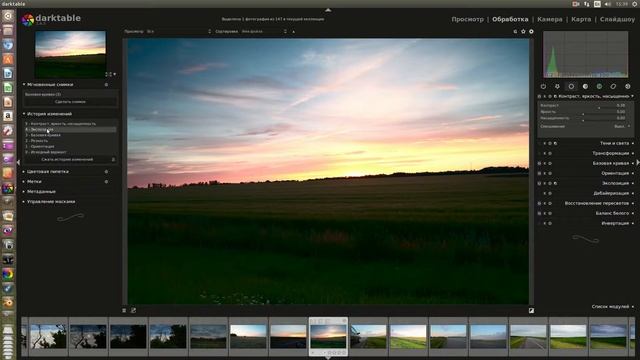Expand the Метаданные panel

click(x=24, y=191)
